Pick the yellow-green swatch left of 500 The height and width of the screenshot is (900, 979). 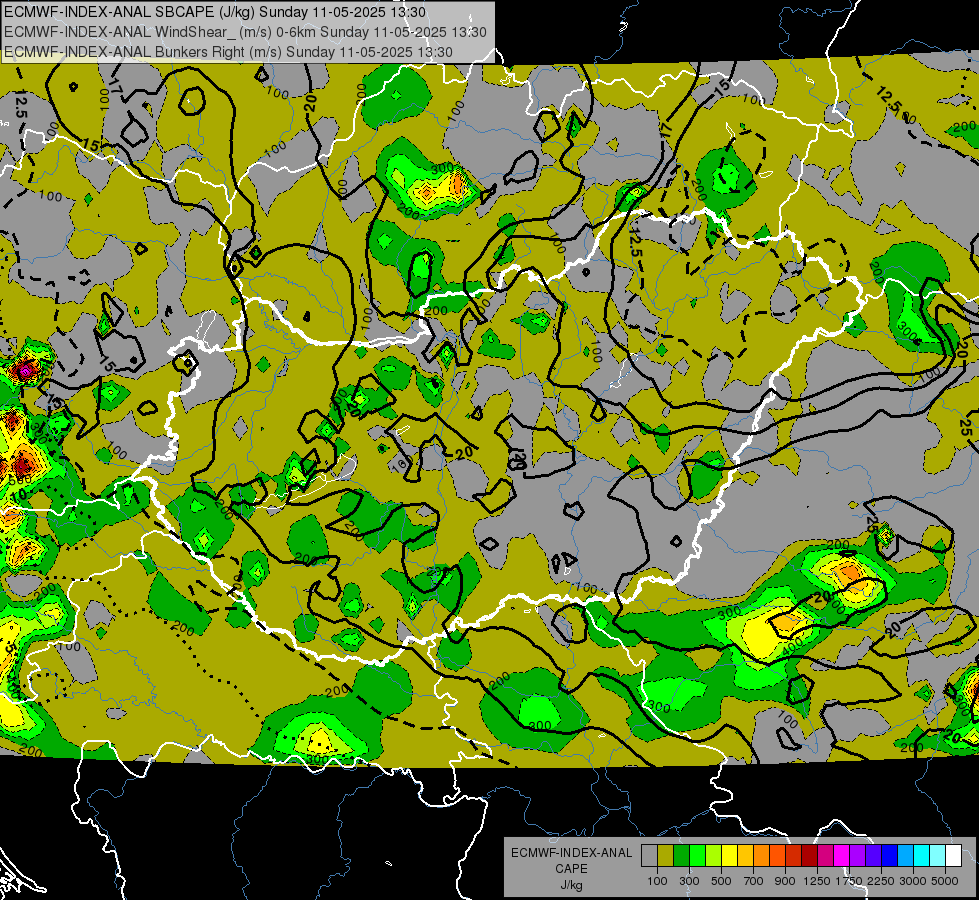point(713,856)
